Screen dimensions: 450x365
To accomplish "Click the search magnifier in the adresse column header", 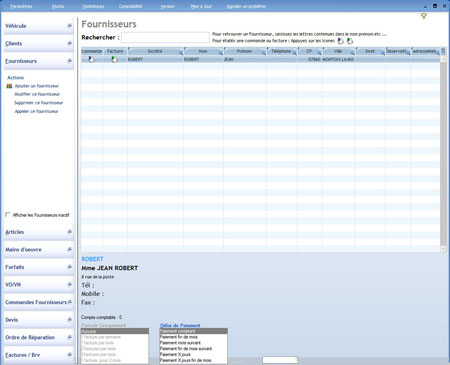I will pos(437,53).
